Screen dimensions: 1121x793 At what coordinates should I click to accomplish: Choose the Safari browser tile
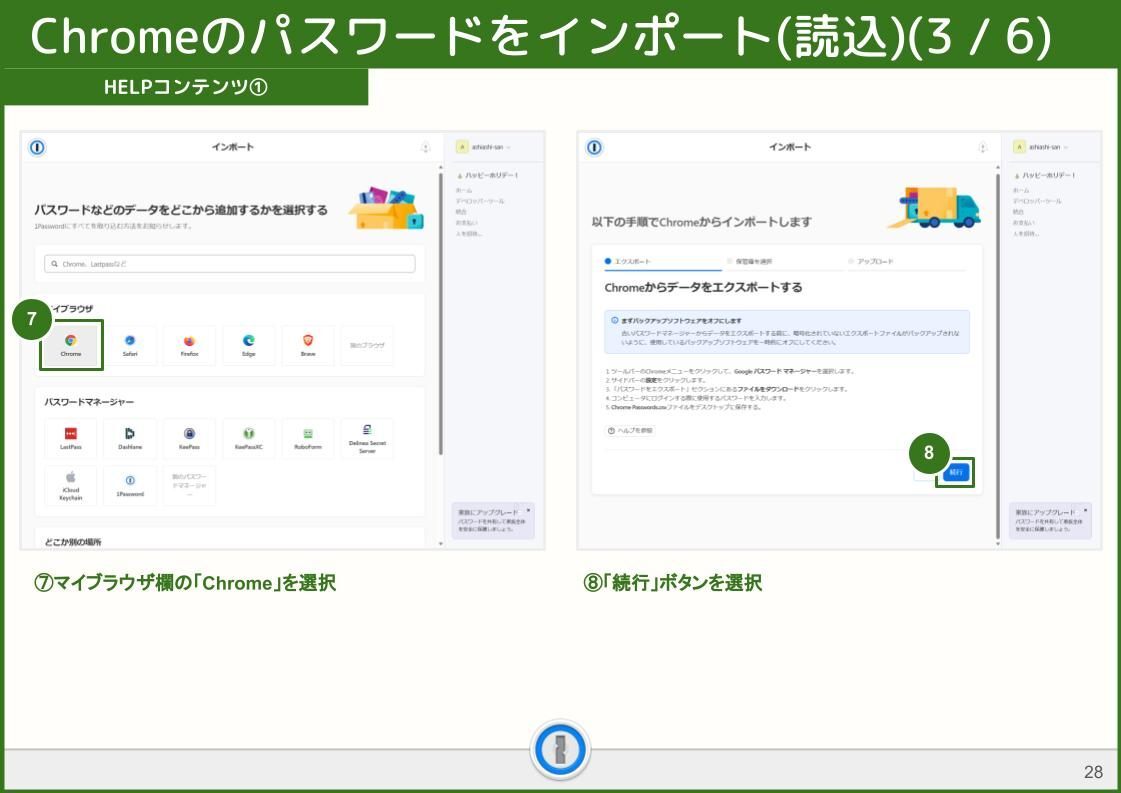pyautogui.click(x=130, y=345)
